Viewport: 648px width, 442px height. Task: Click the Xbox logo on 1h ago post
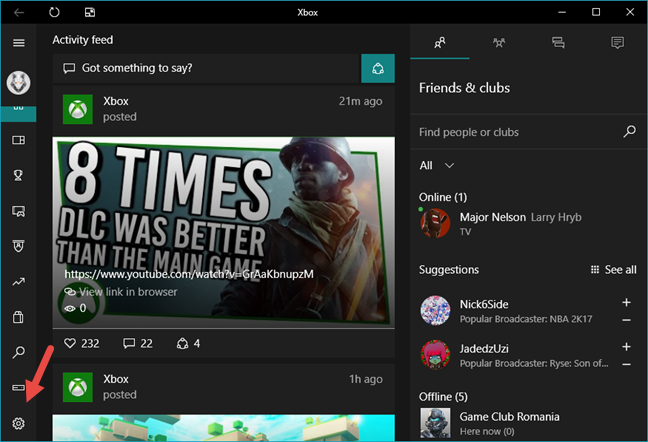[78, 387]
